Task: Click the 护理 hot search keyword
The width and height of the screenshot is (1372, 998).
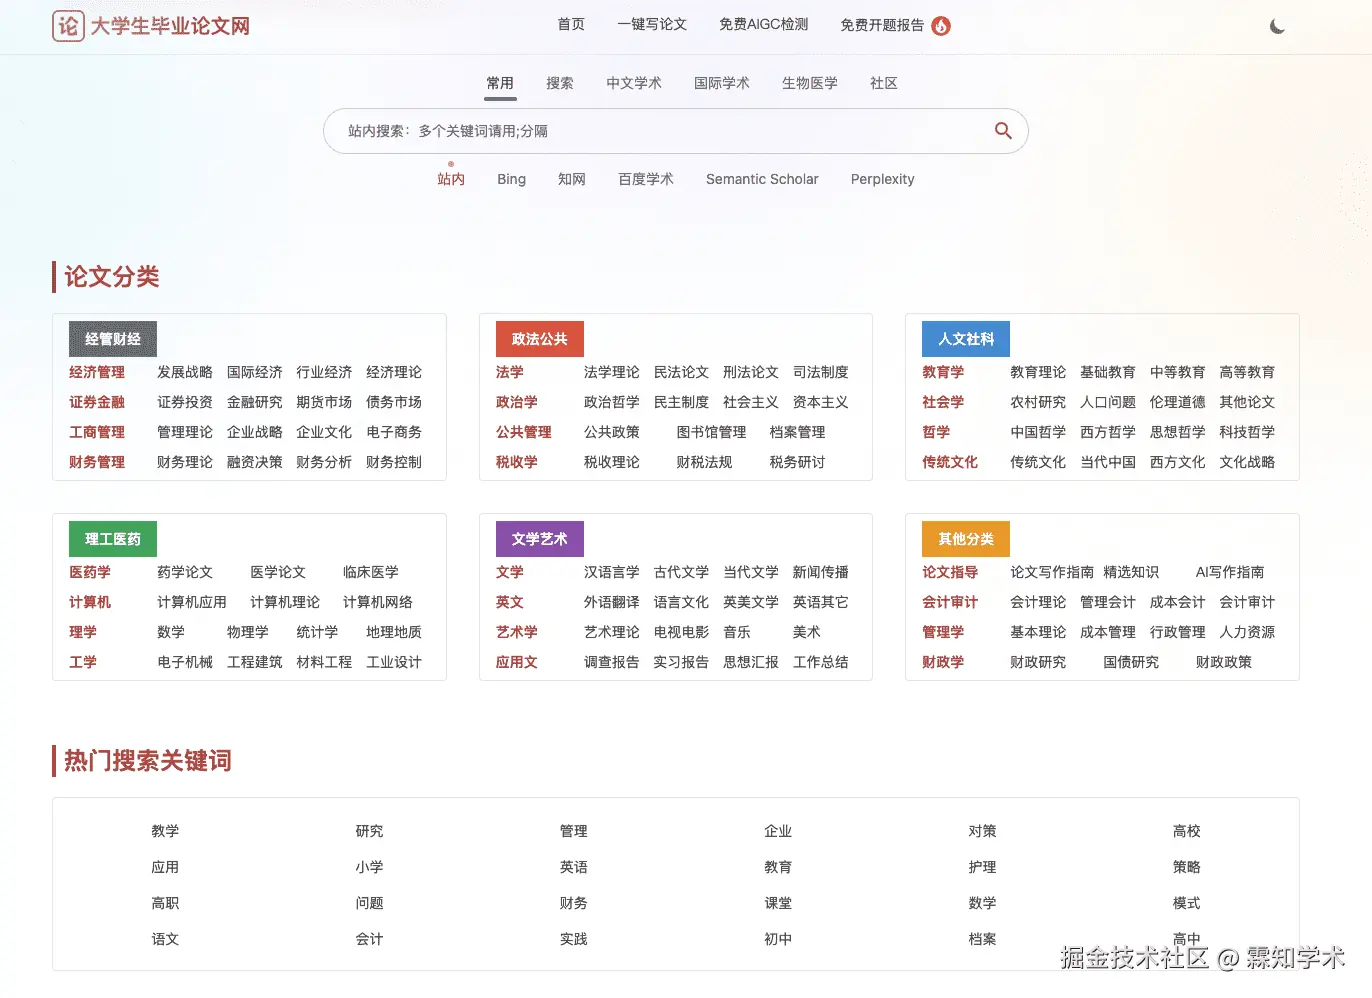Action: pyautogui.click(x=982, y=867)
